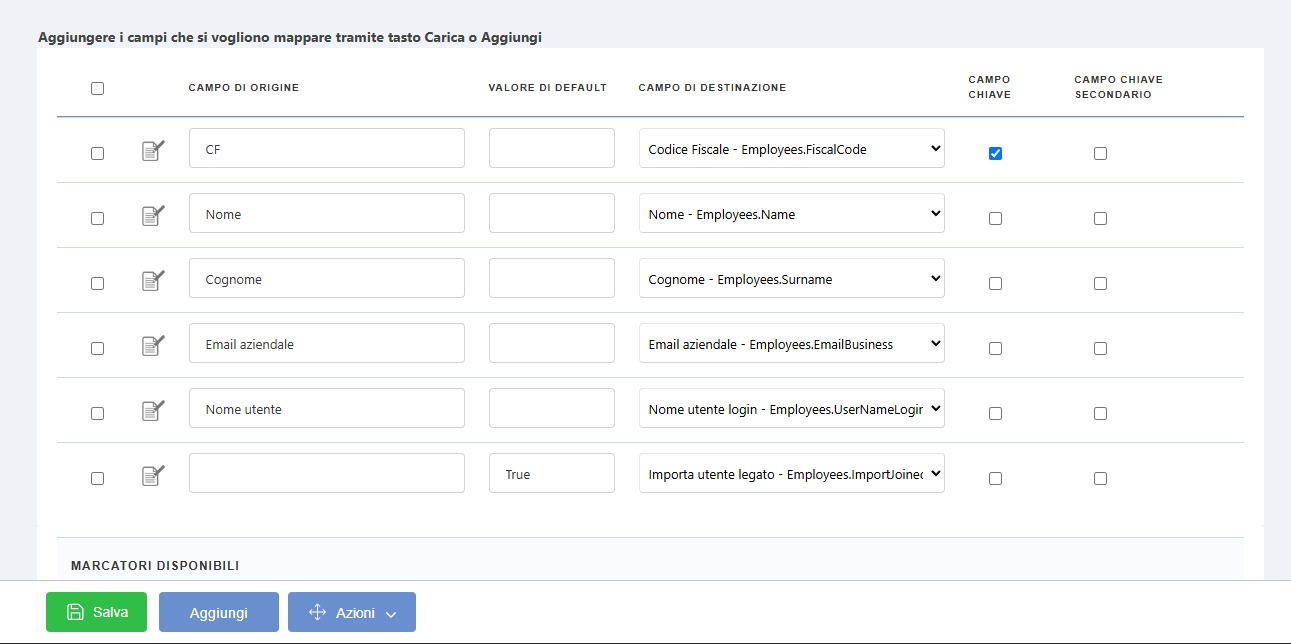Screen dimensions: 1291x644
Task: Click the Campo di Destinazione column header
Action: pos(712,88)
